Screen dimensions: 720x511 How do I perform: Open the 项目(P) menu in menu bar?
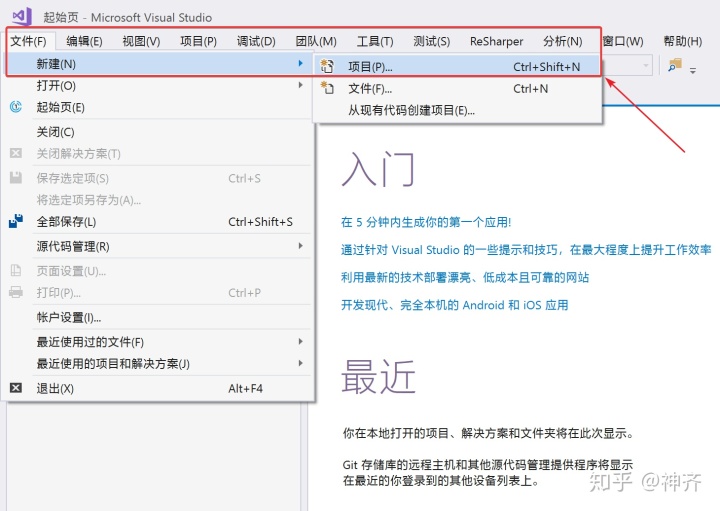click(x=198, y=41)
